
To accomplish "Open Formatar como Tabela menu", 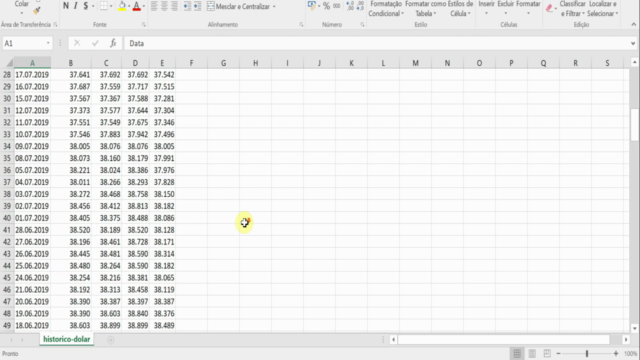I will [426, 9].
